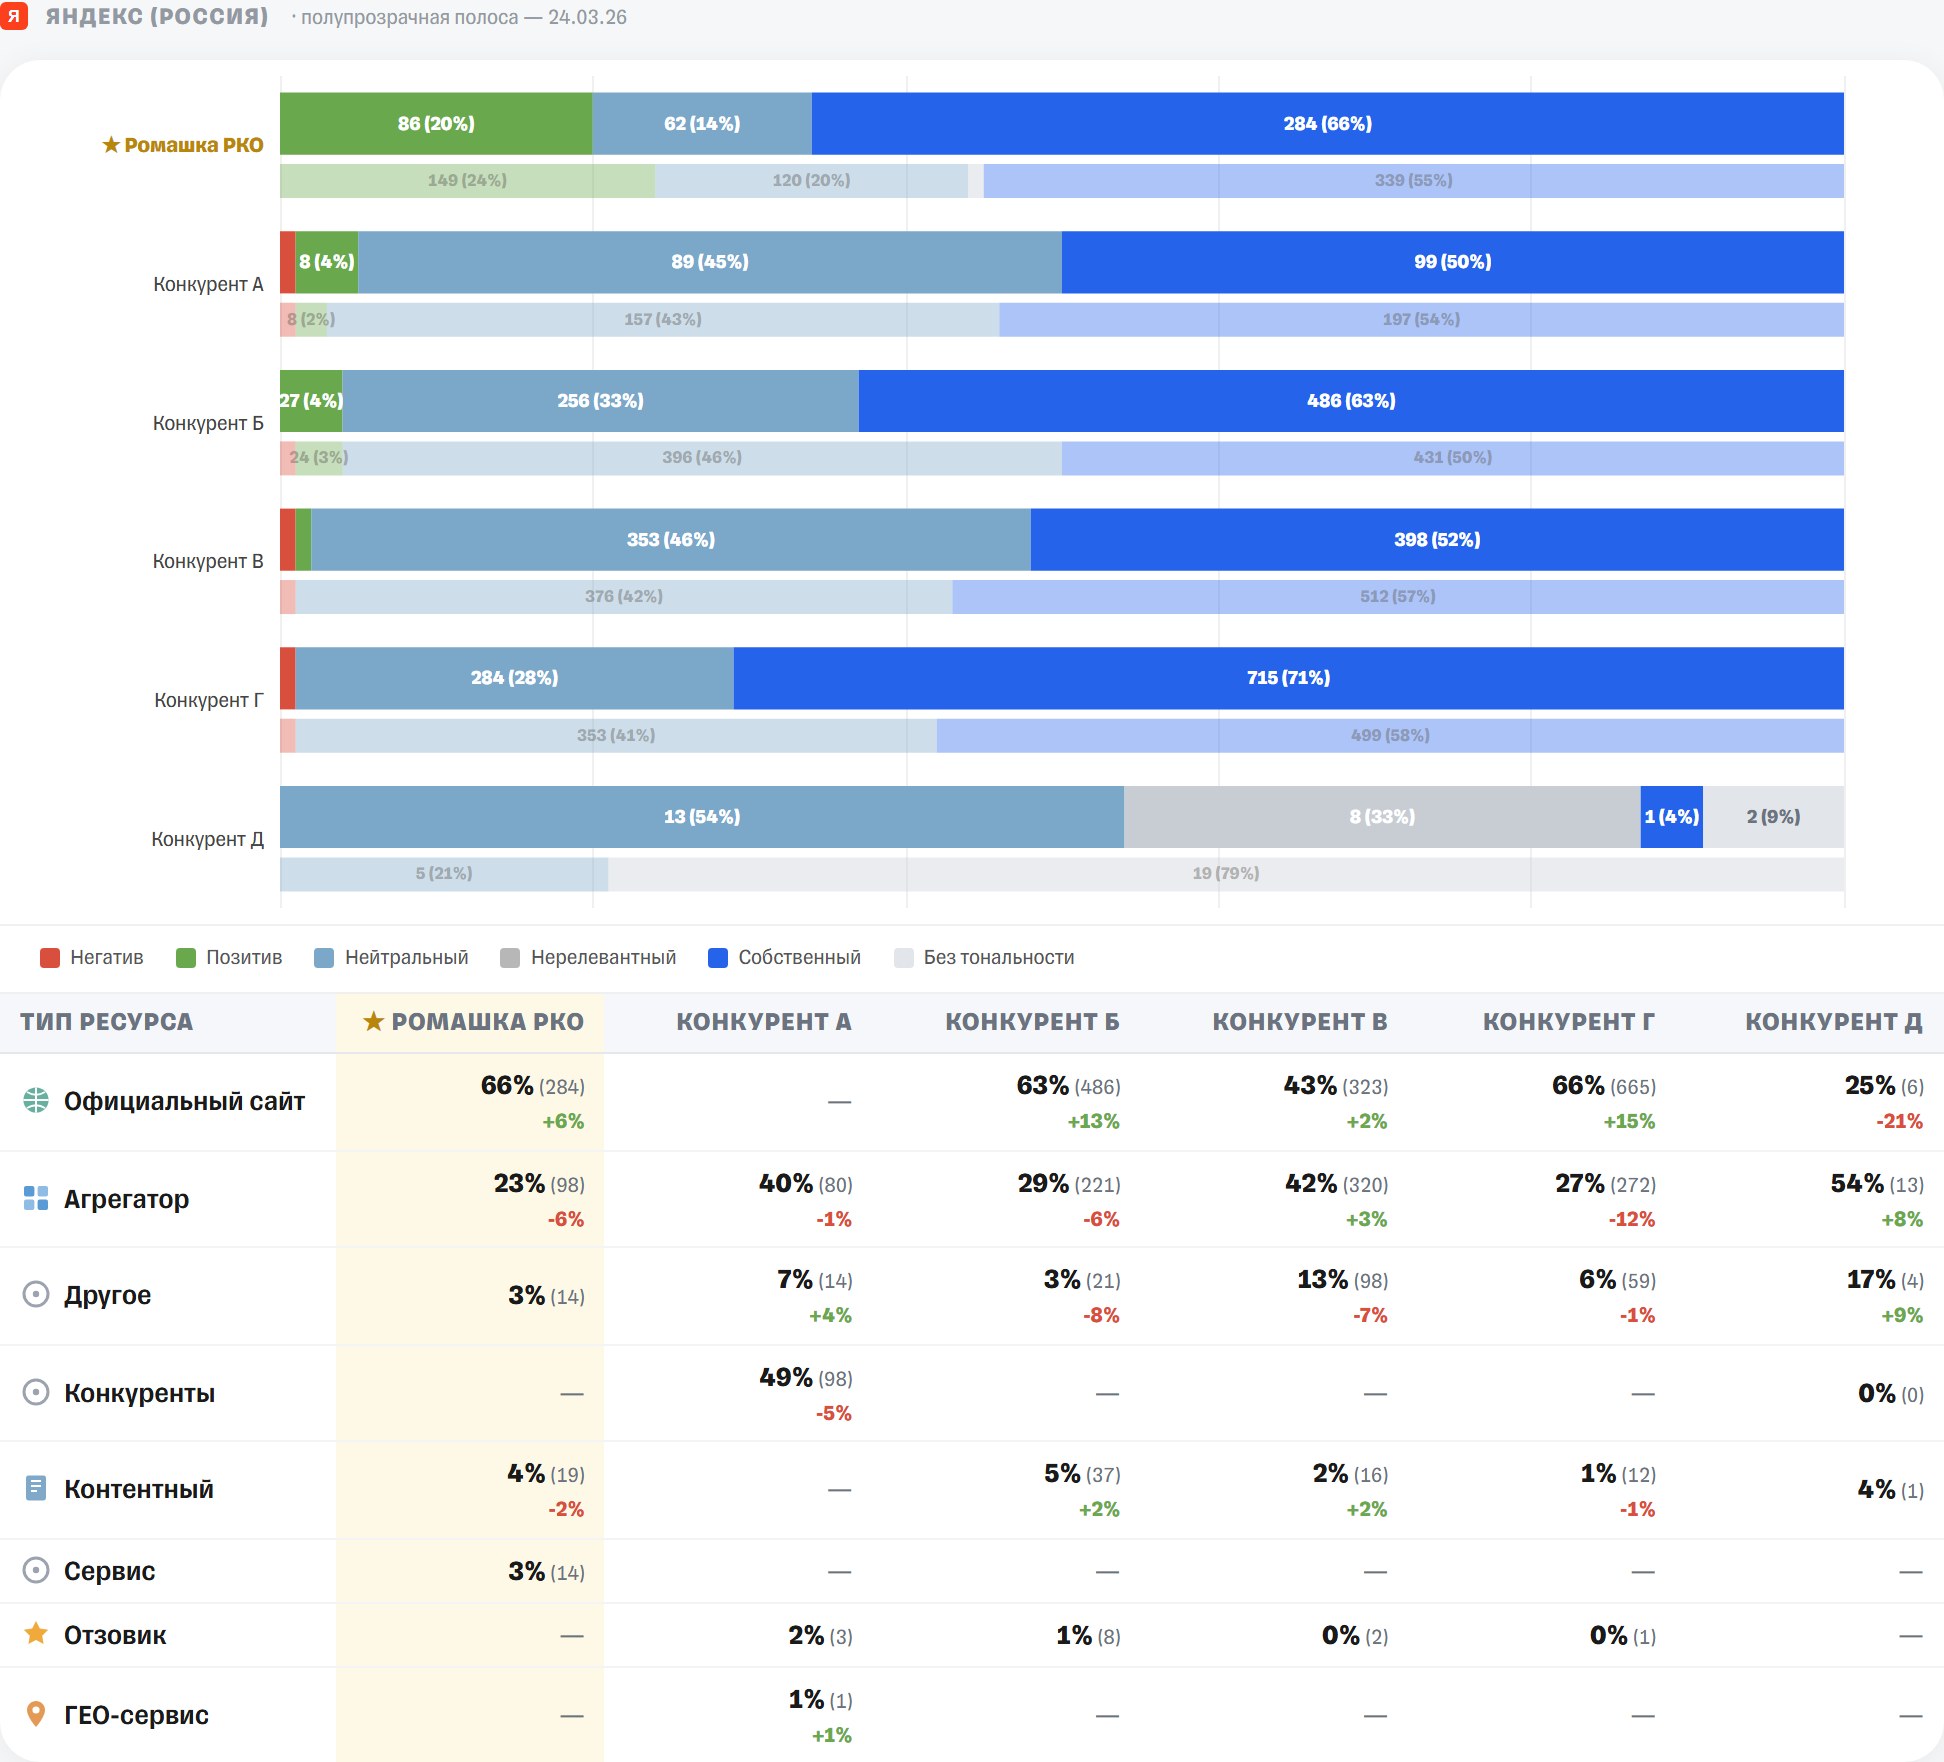Click the -21% change under Конкурент Д
Screen dimensions: 1944x1762
1899,1121
